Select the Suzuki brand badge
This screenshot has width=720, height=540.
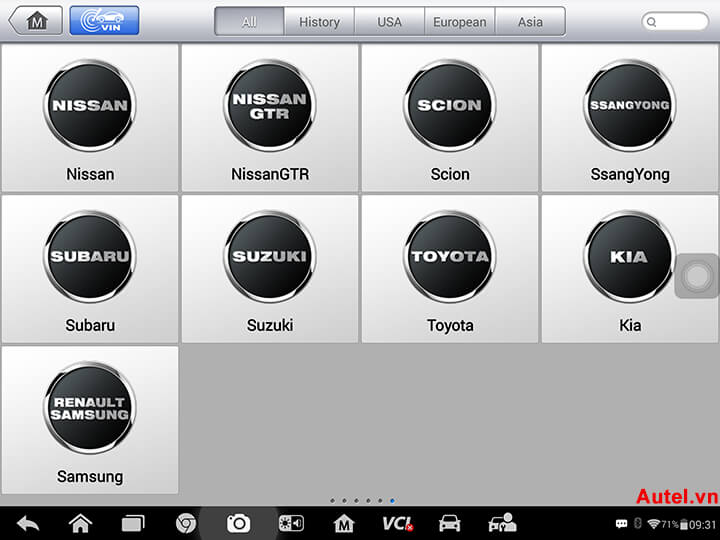coord(270,257)
